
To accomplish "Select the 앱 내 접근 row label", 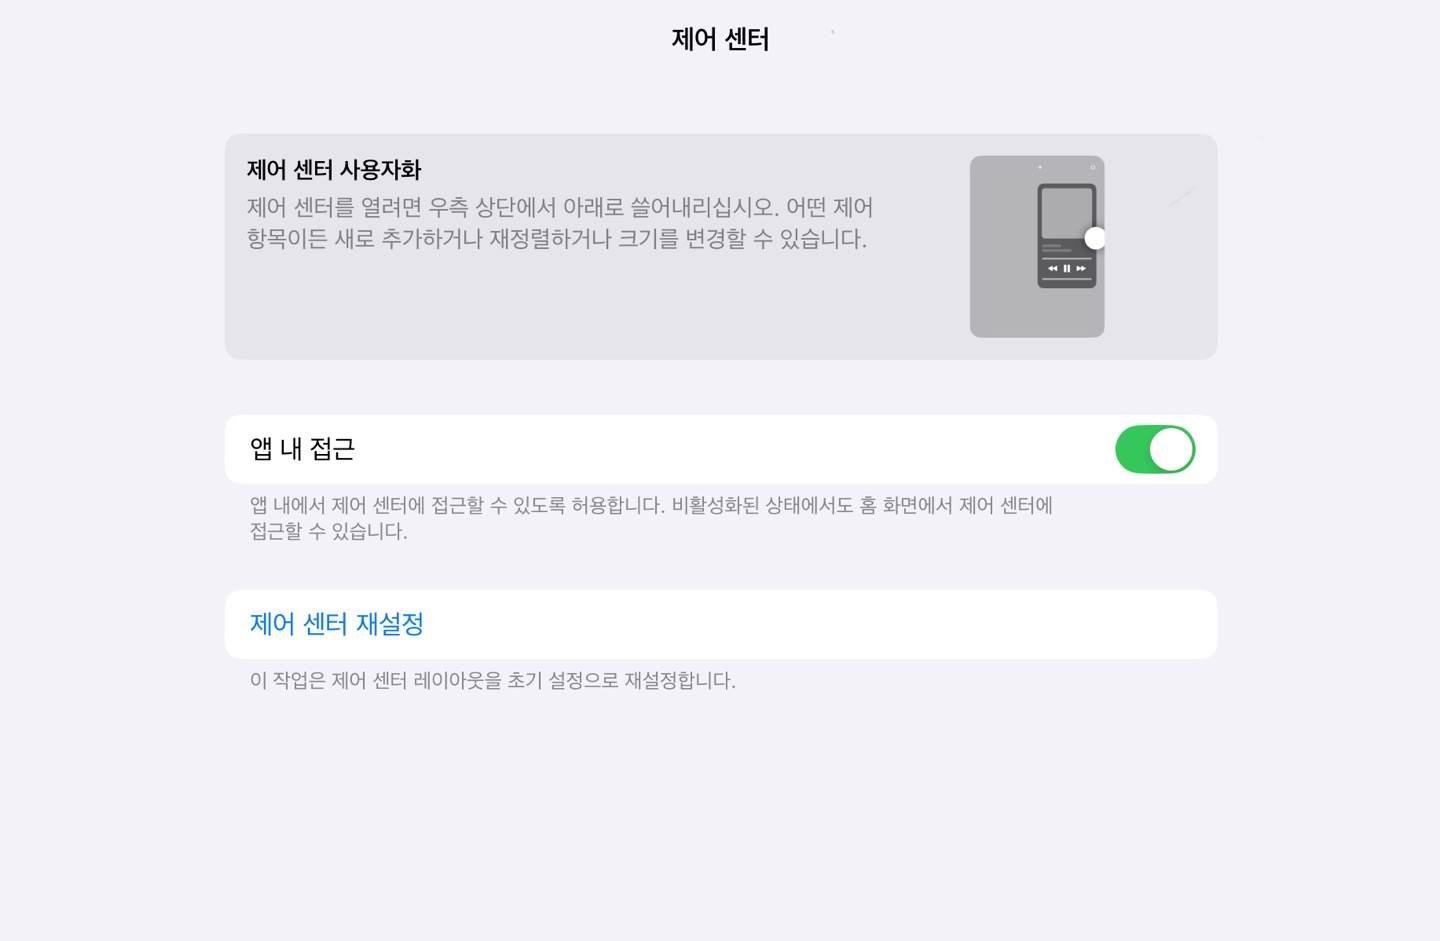I will click(x=302, y=449).
